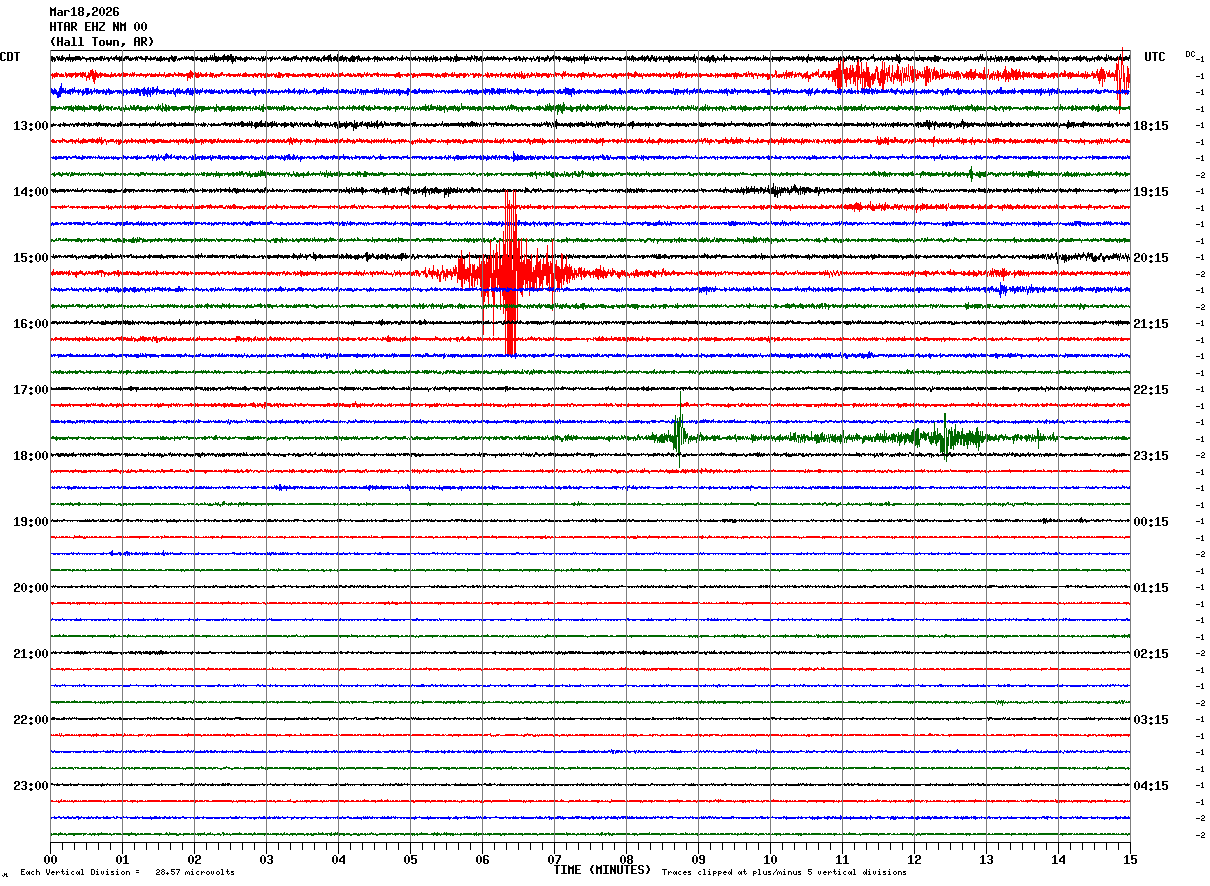
Task: Click minute 12 tick label on bottom axis
Action: point(914,859)
